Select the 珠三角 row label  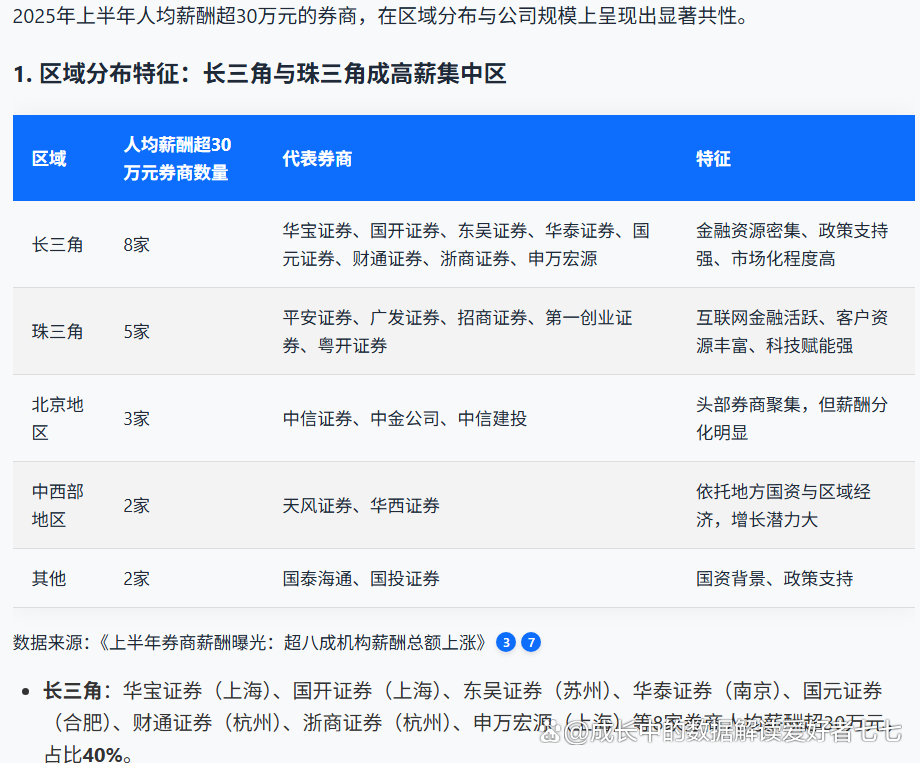coord(58,331)
